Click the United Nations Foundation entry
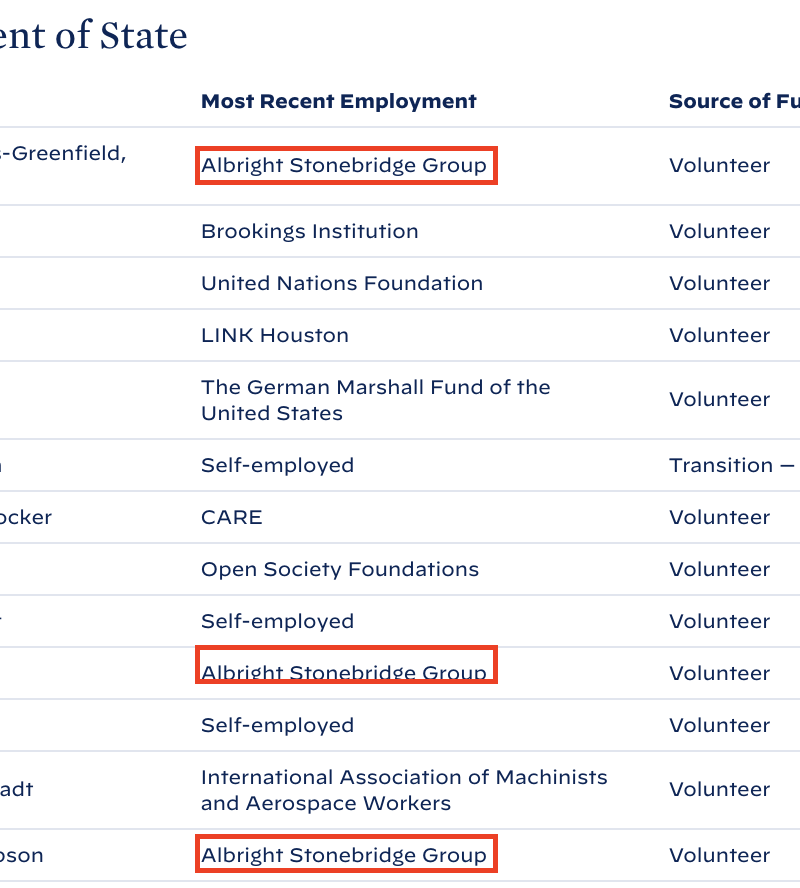 coord(342,283)
